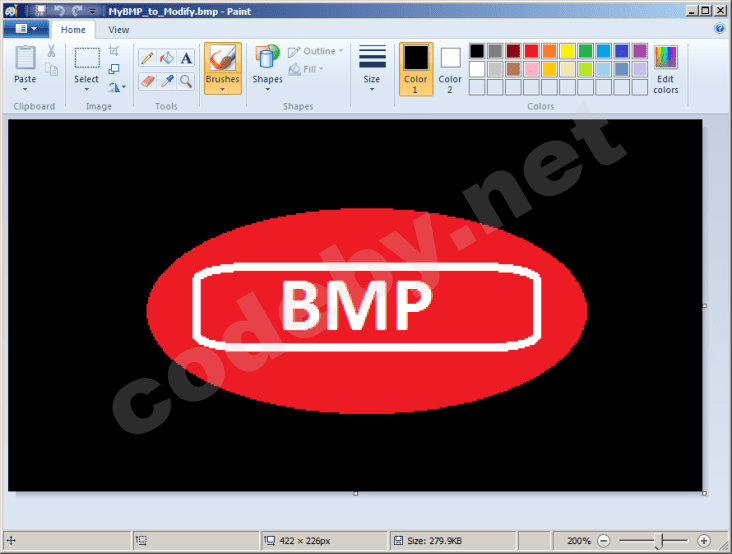Open the Outline dropdown

coord(316,51)
